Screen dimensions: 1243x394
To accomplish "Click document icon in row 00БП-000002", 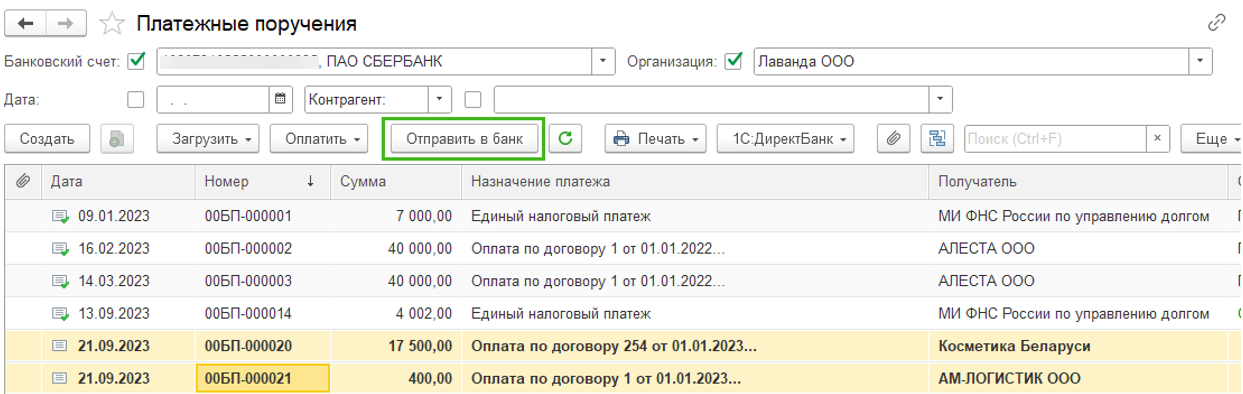I will click(60, 248).
